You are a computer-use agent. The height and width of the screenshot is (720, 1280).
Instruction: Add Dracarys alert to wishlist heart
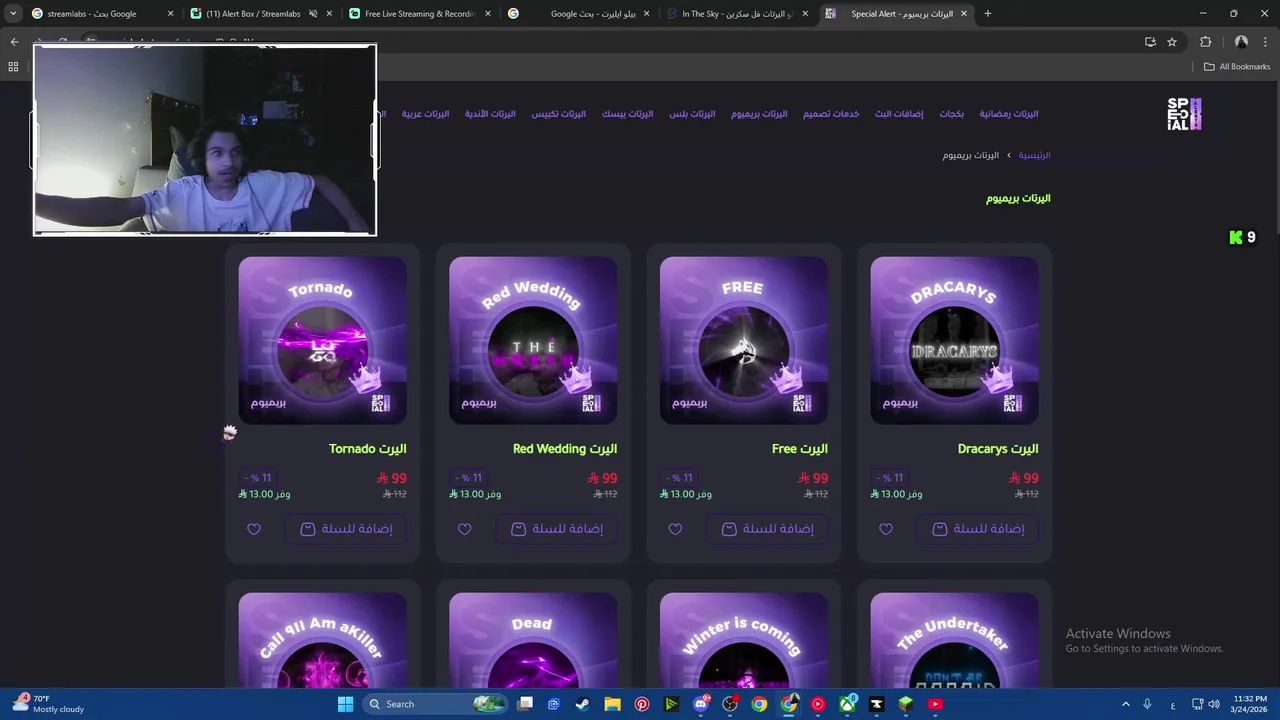click(886, 529)
